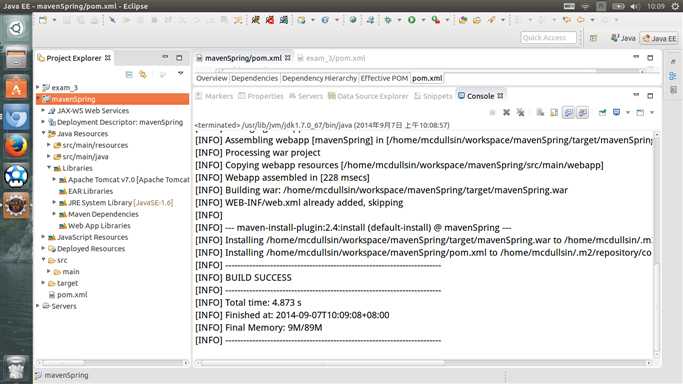The width and height of the screenshot is (683, 384).
Task: Toggle Show Console When Standard Error Changes
Action: pyautogui.click(x=583, y=113)
